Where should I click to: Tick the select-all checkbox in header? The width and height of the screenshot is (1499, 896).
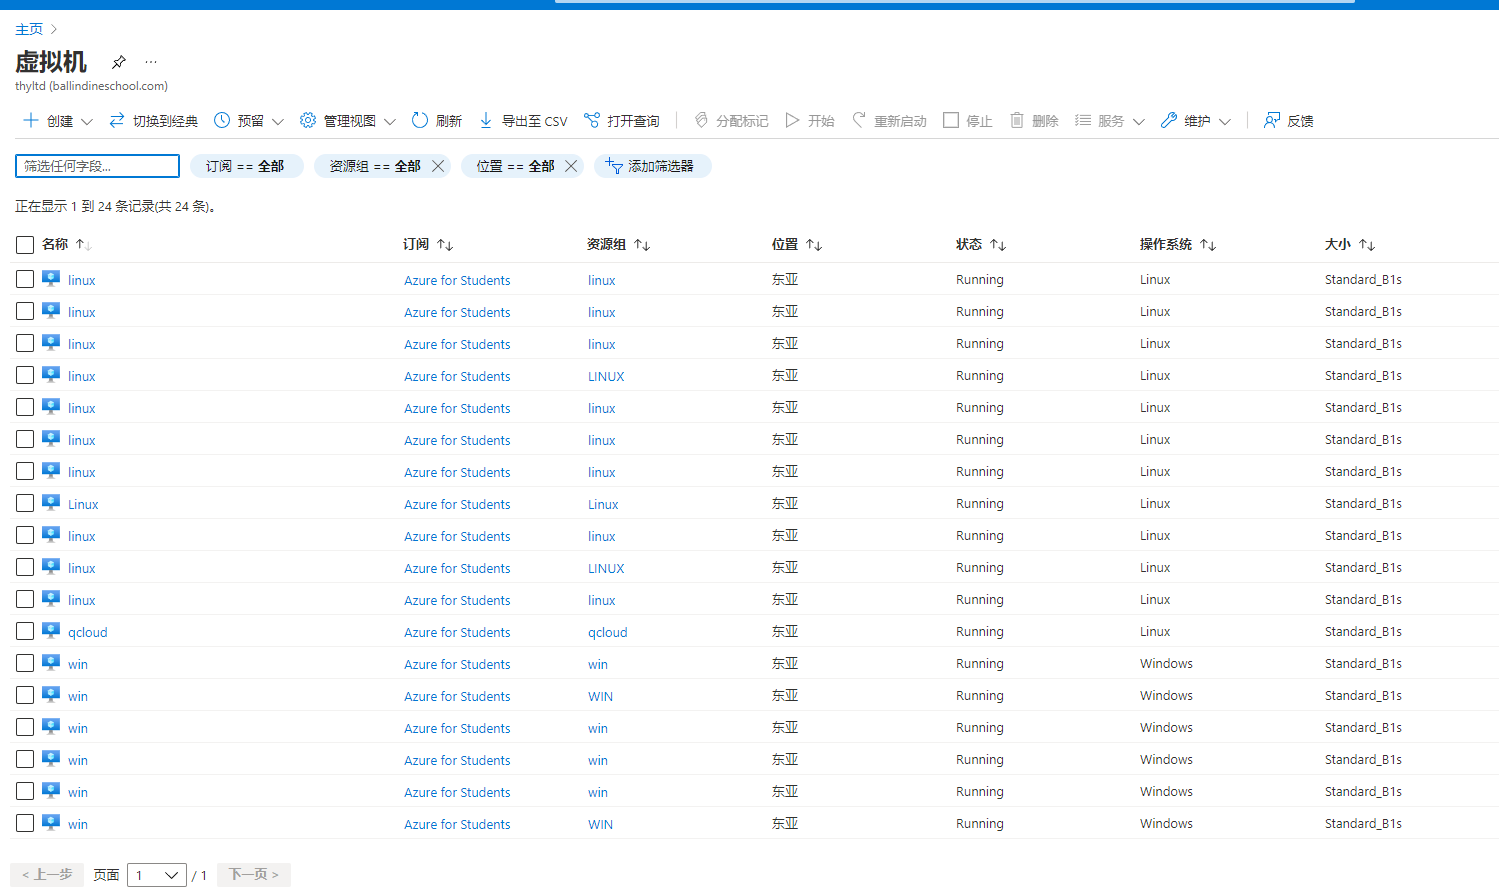point(25,245)
